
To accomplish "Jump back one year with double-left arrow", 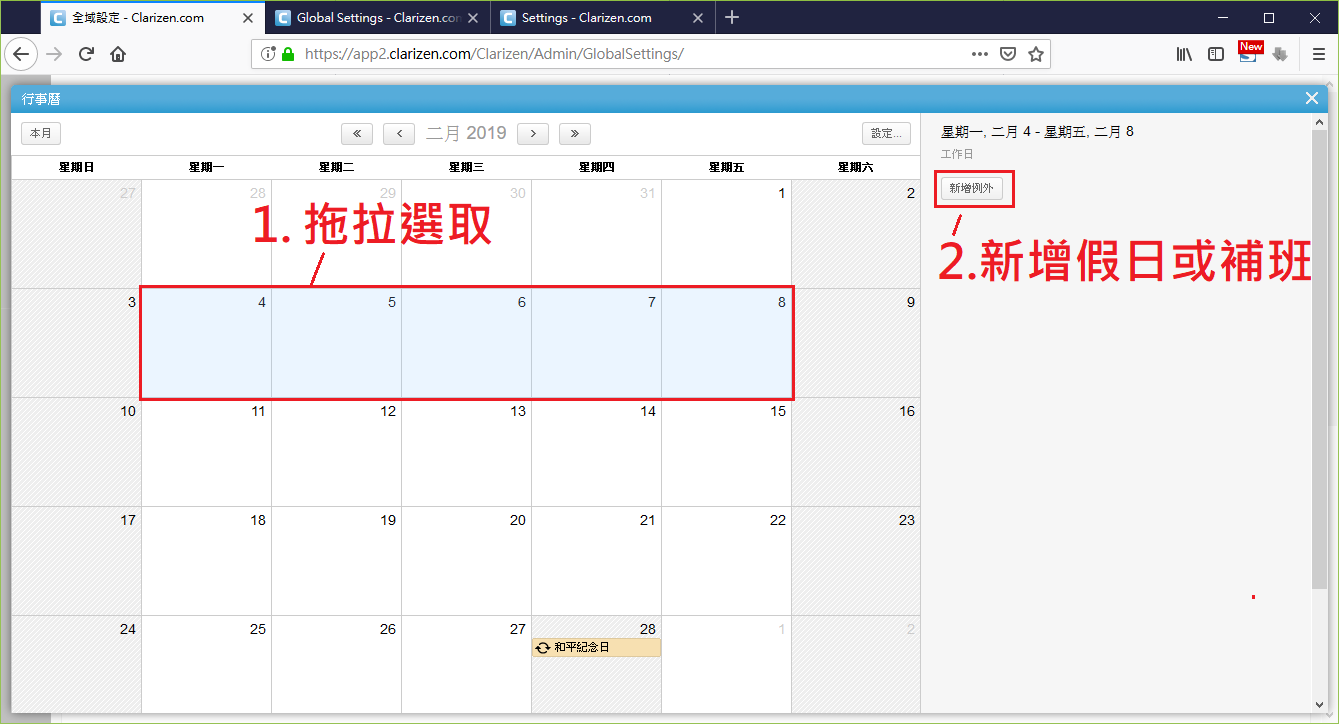I will [x=357, y=133].
